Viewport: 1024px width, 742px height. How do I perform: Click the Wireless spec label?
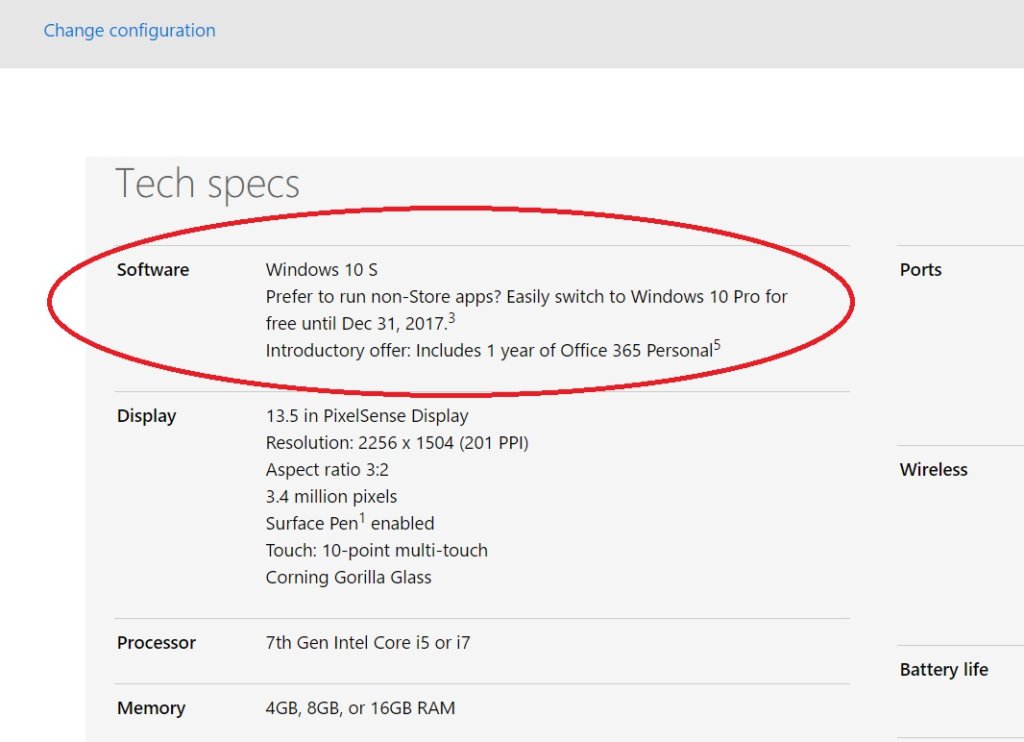934,470
